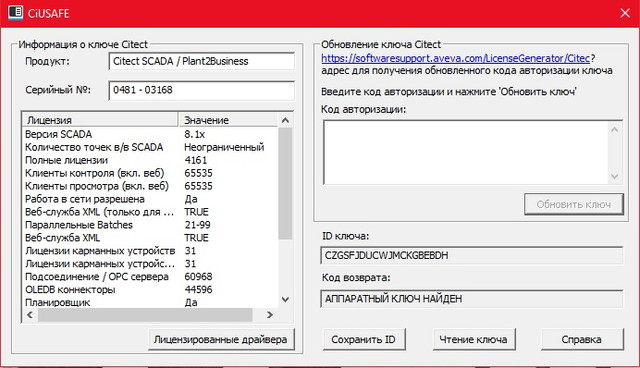Select the Работа в сети разрешена row
Viewport: 640px width, 368px height.
pos(151,199)
